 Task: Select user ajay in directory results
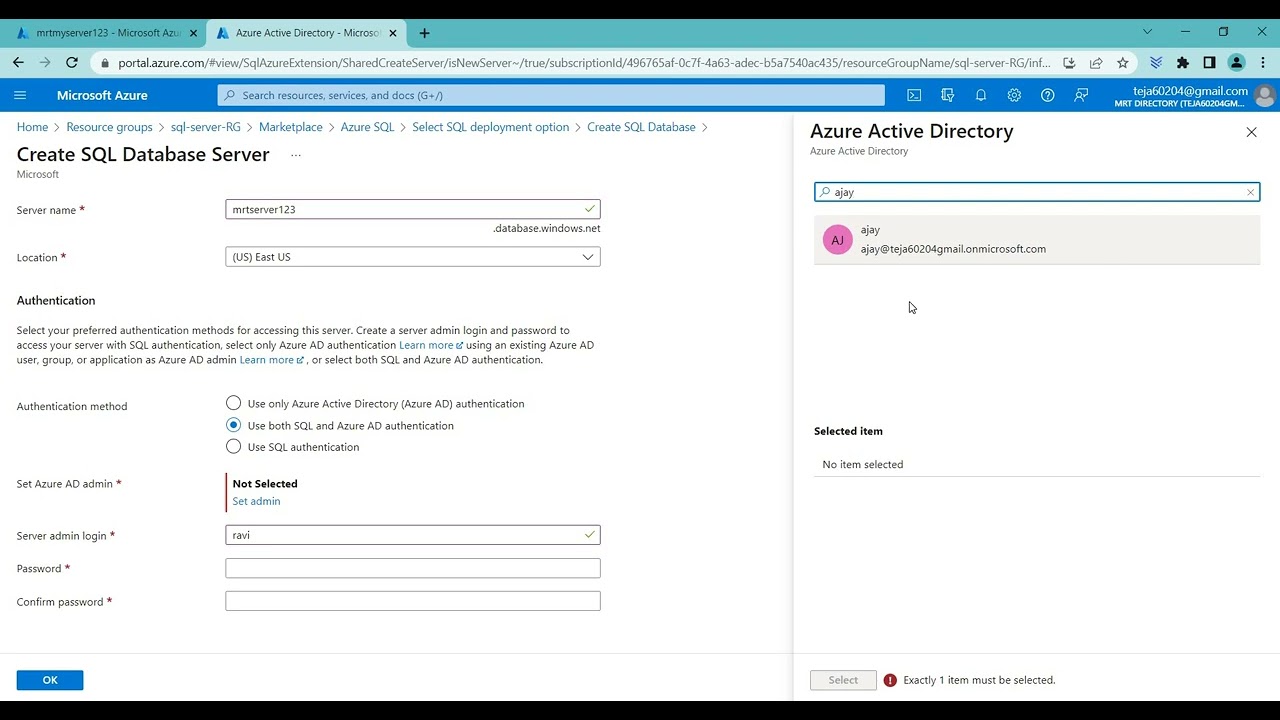pos(1037,240)
